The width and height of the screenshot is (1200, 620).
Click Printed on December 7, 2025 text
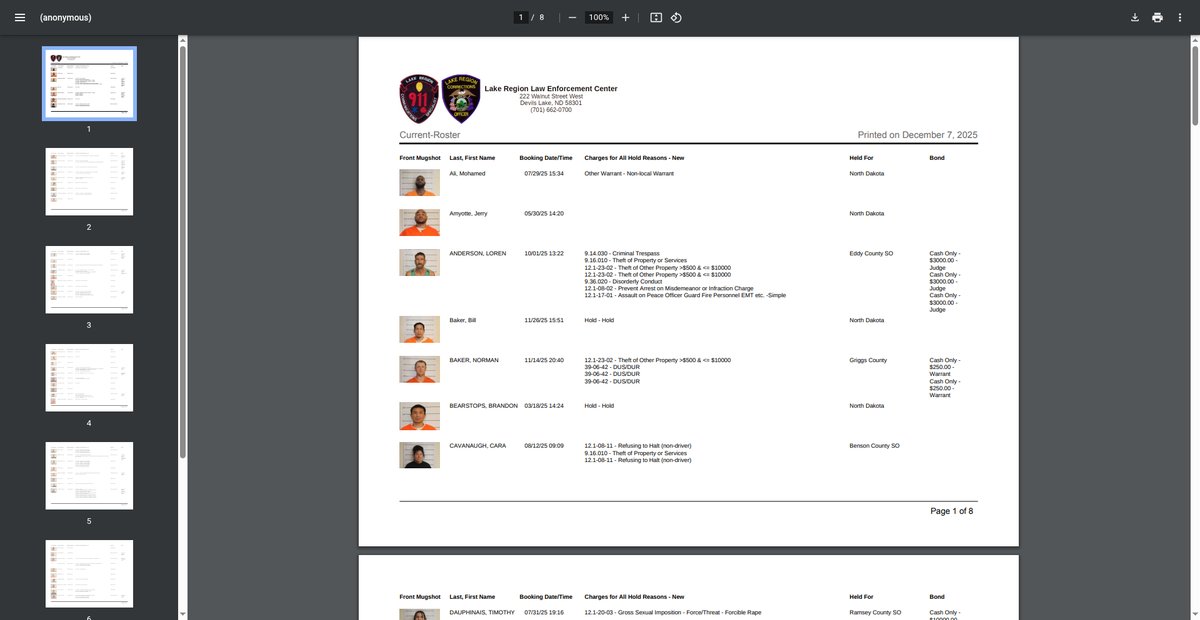(x=917, y=134)
